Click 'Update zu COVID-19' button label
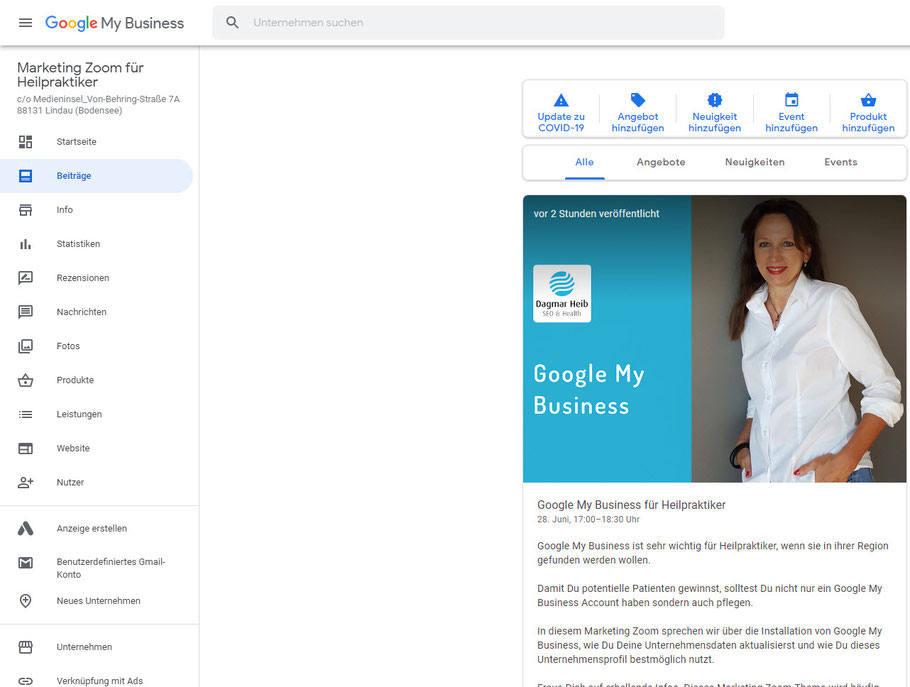 coord(561,122)
